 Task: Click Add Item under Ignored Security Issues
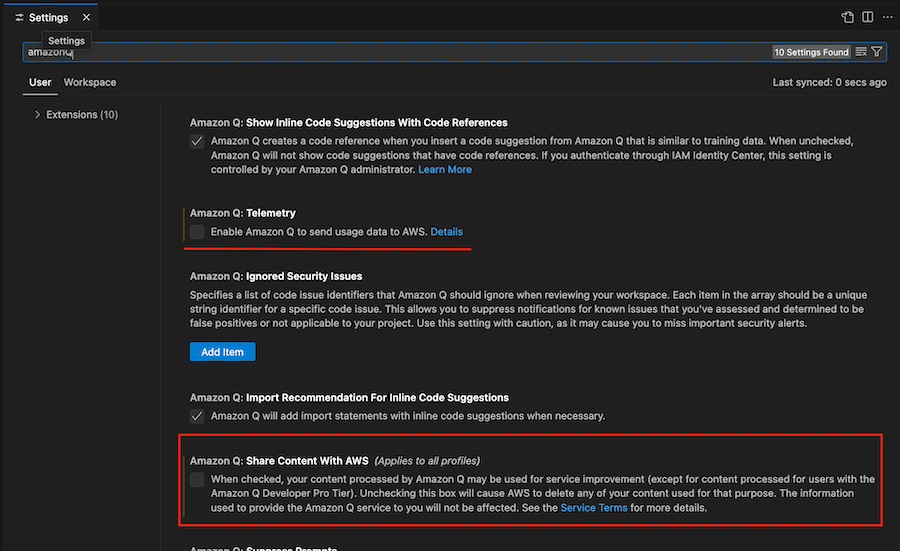222,352
